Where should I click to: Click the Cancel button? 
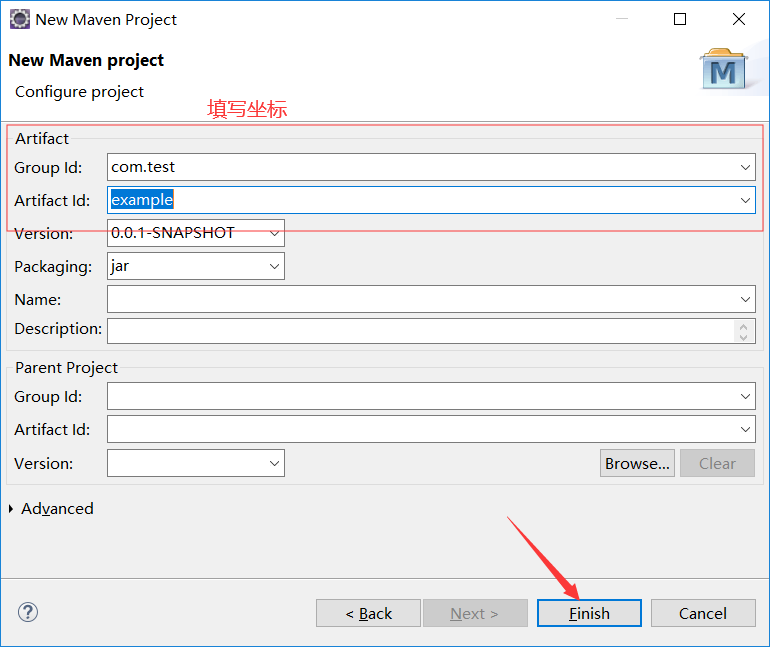point(703,613)
